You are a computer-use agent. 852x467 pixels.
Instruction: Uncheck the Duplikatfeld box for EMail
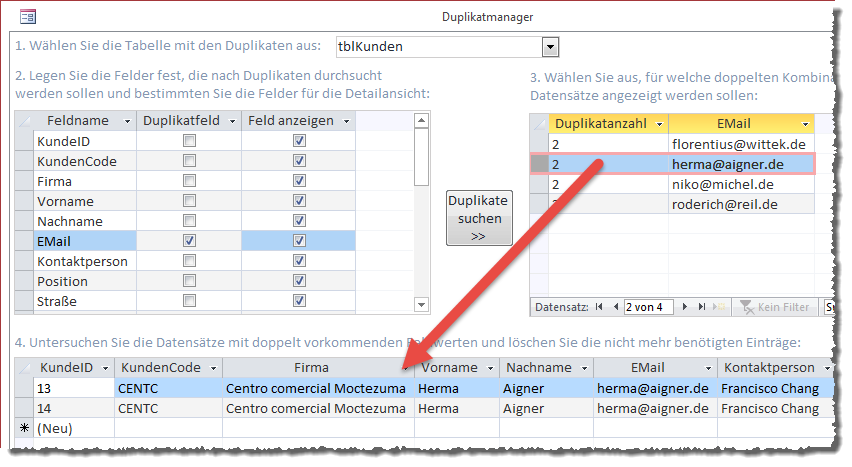tap(189, 241)
